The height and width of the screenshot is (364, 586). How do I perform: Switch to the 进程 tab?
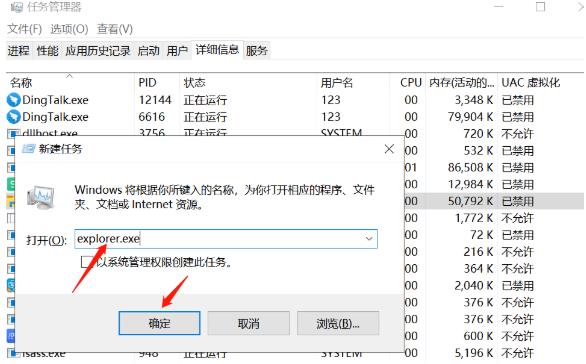click(18, 50)
